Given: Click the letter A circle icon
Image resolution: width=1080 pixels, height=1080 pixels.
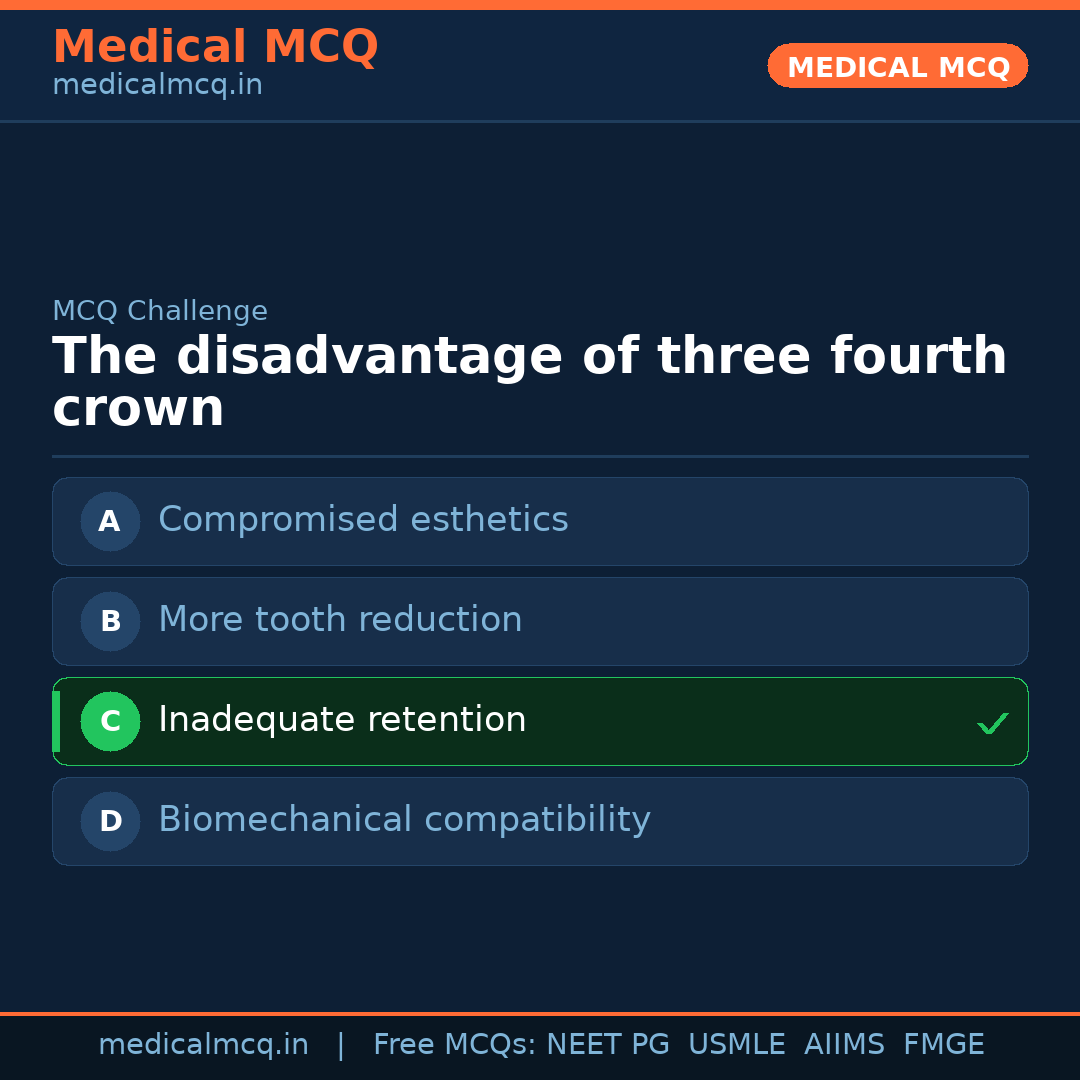Looking at the screenshot, I should tap(110, 521).
